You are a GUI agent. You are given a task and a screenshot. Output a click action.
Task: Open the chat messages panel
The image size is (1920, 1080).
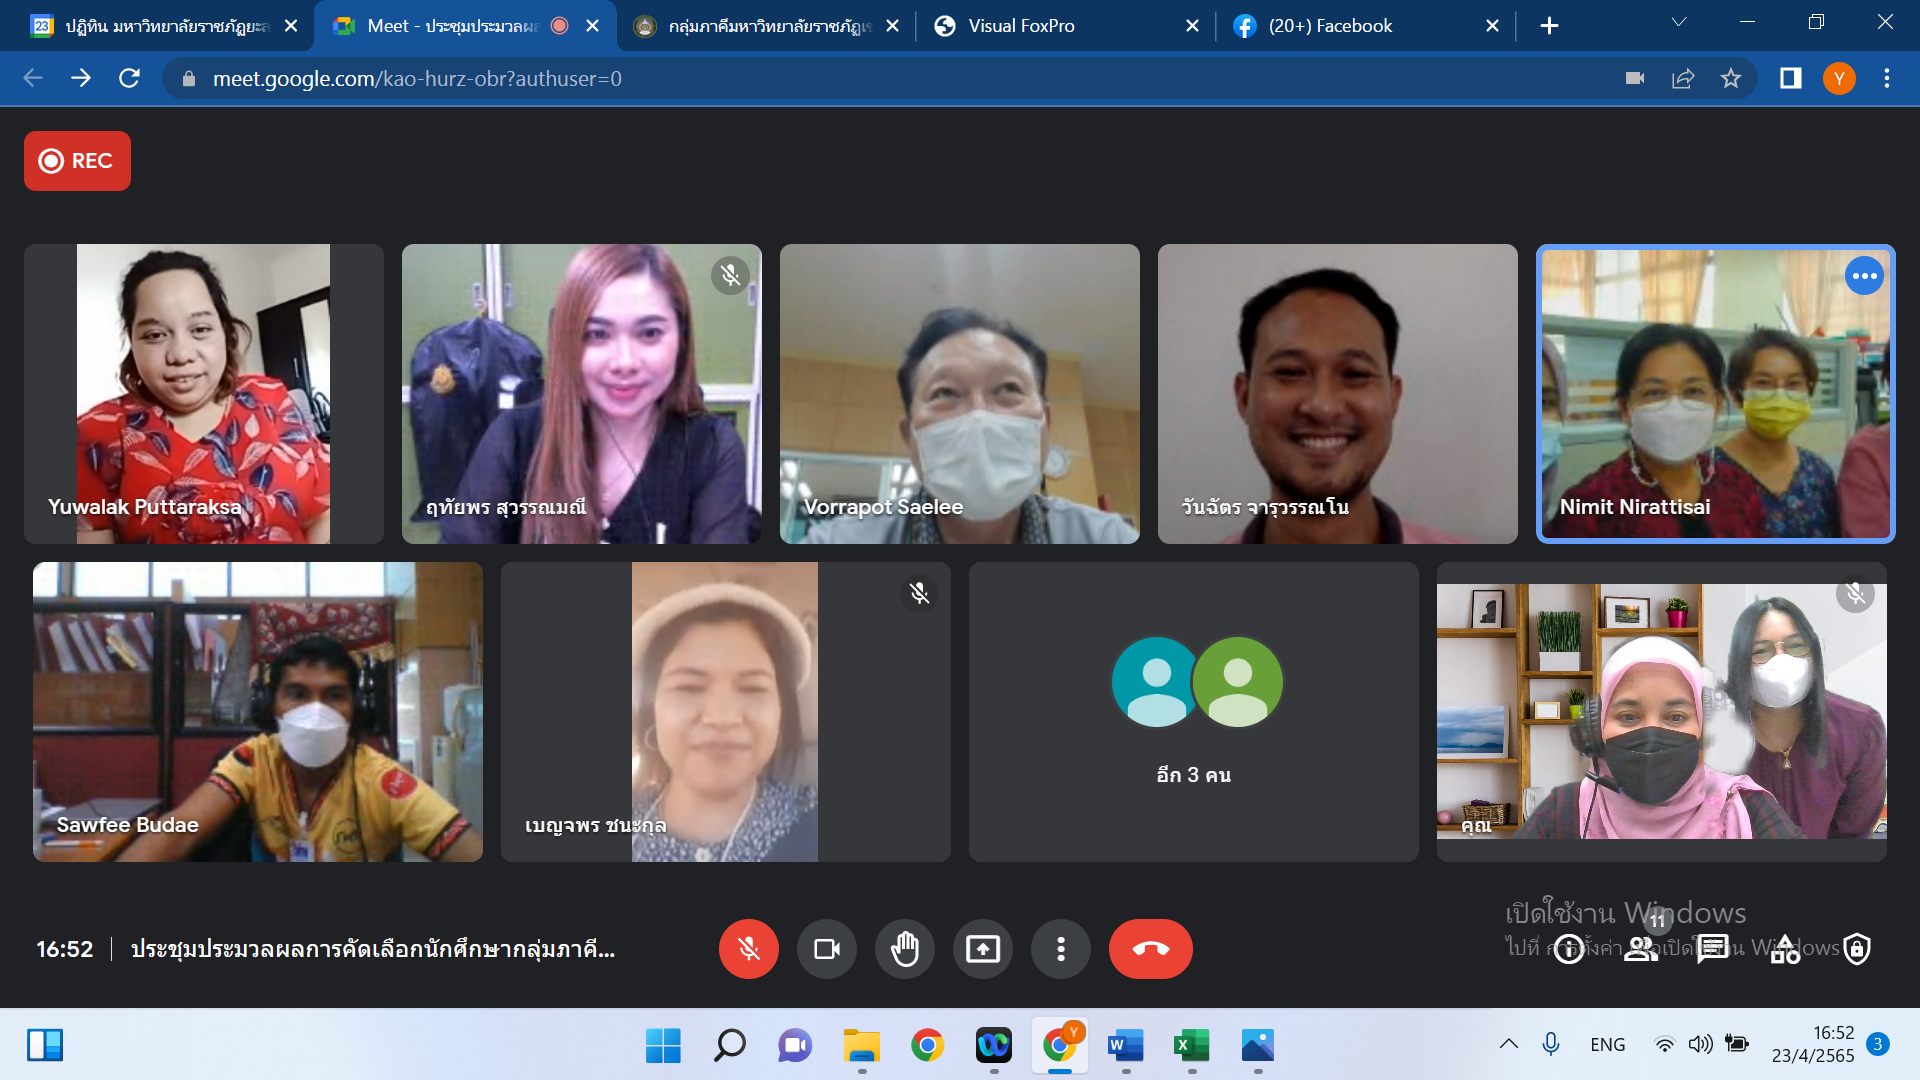(1713, 948)
